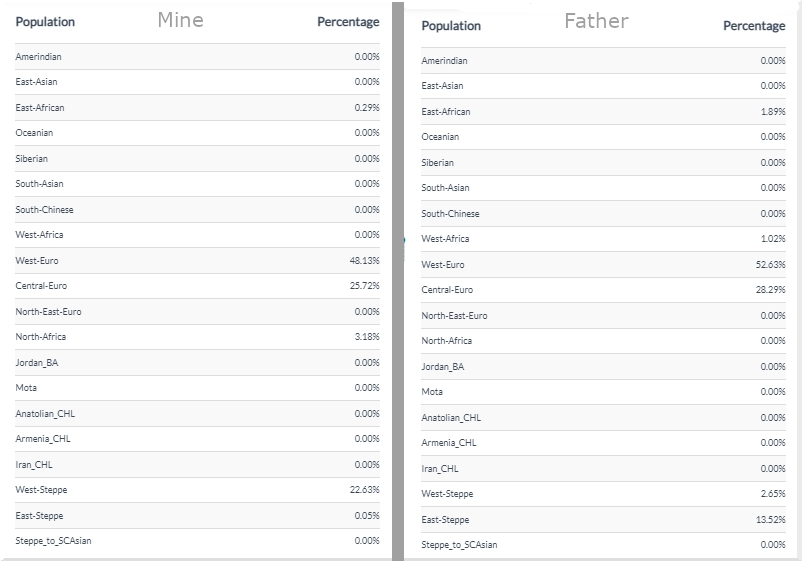The height and width of the screenshot is (561, 802).
Task: Sort by Percentage header in Mine table
Action: point(348,22)
